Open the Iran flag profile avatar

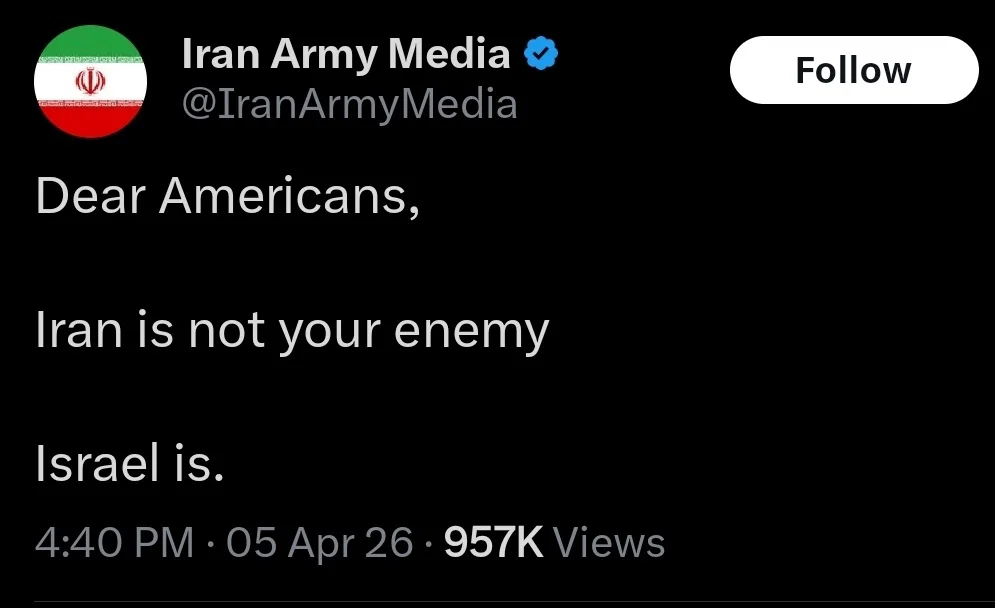coord(90,83)
